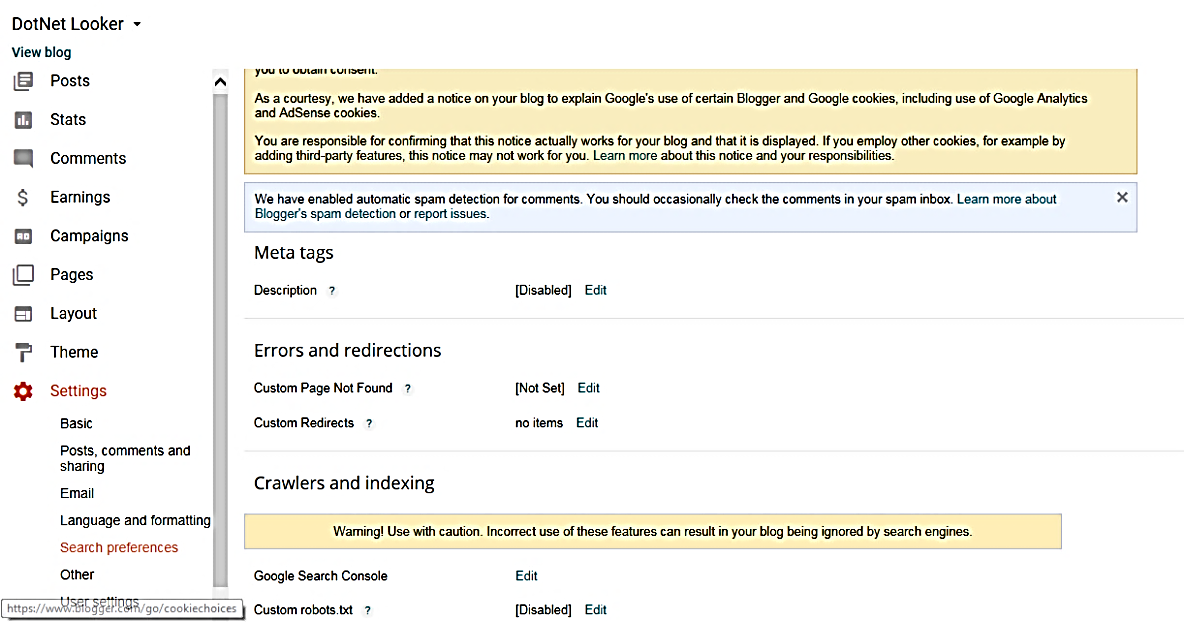Select the Settings menu item
1184x622 pixels.
(79, 391)
